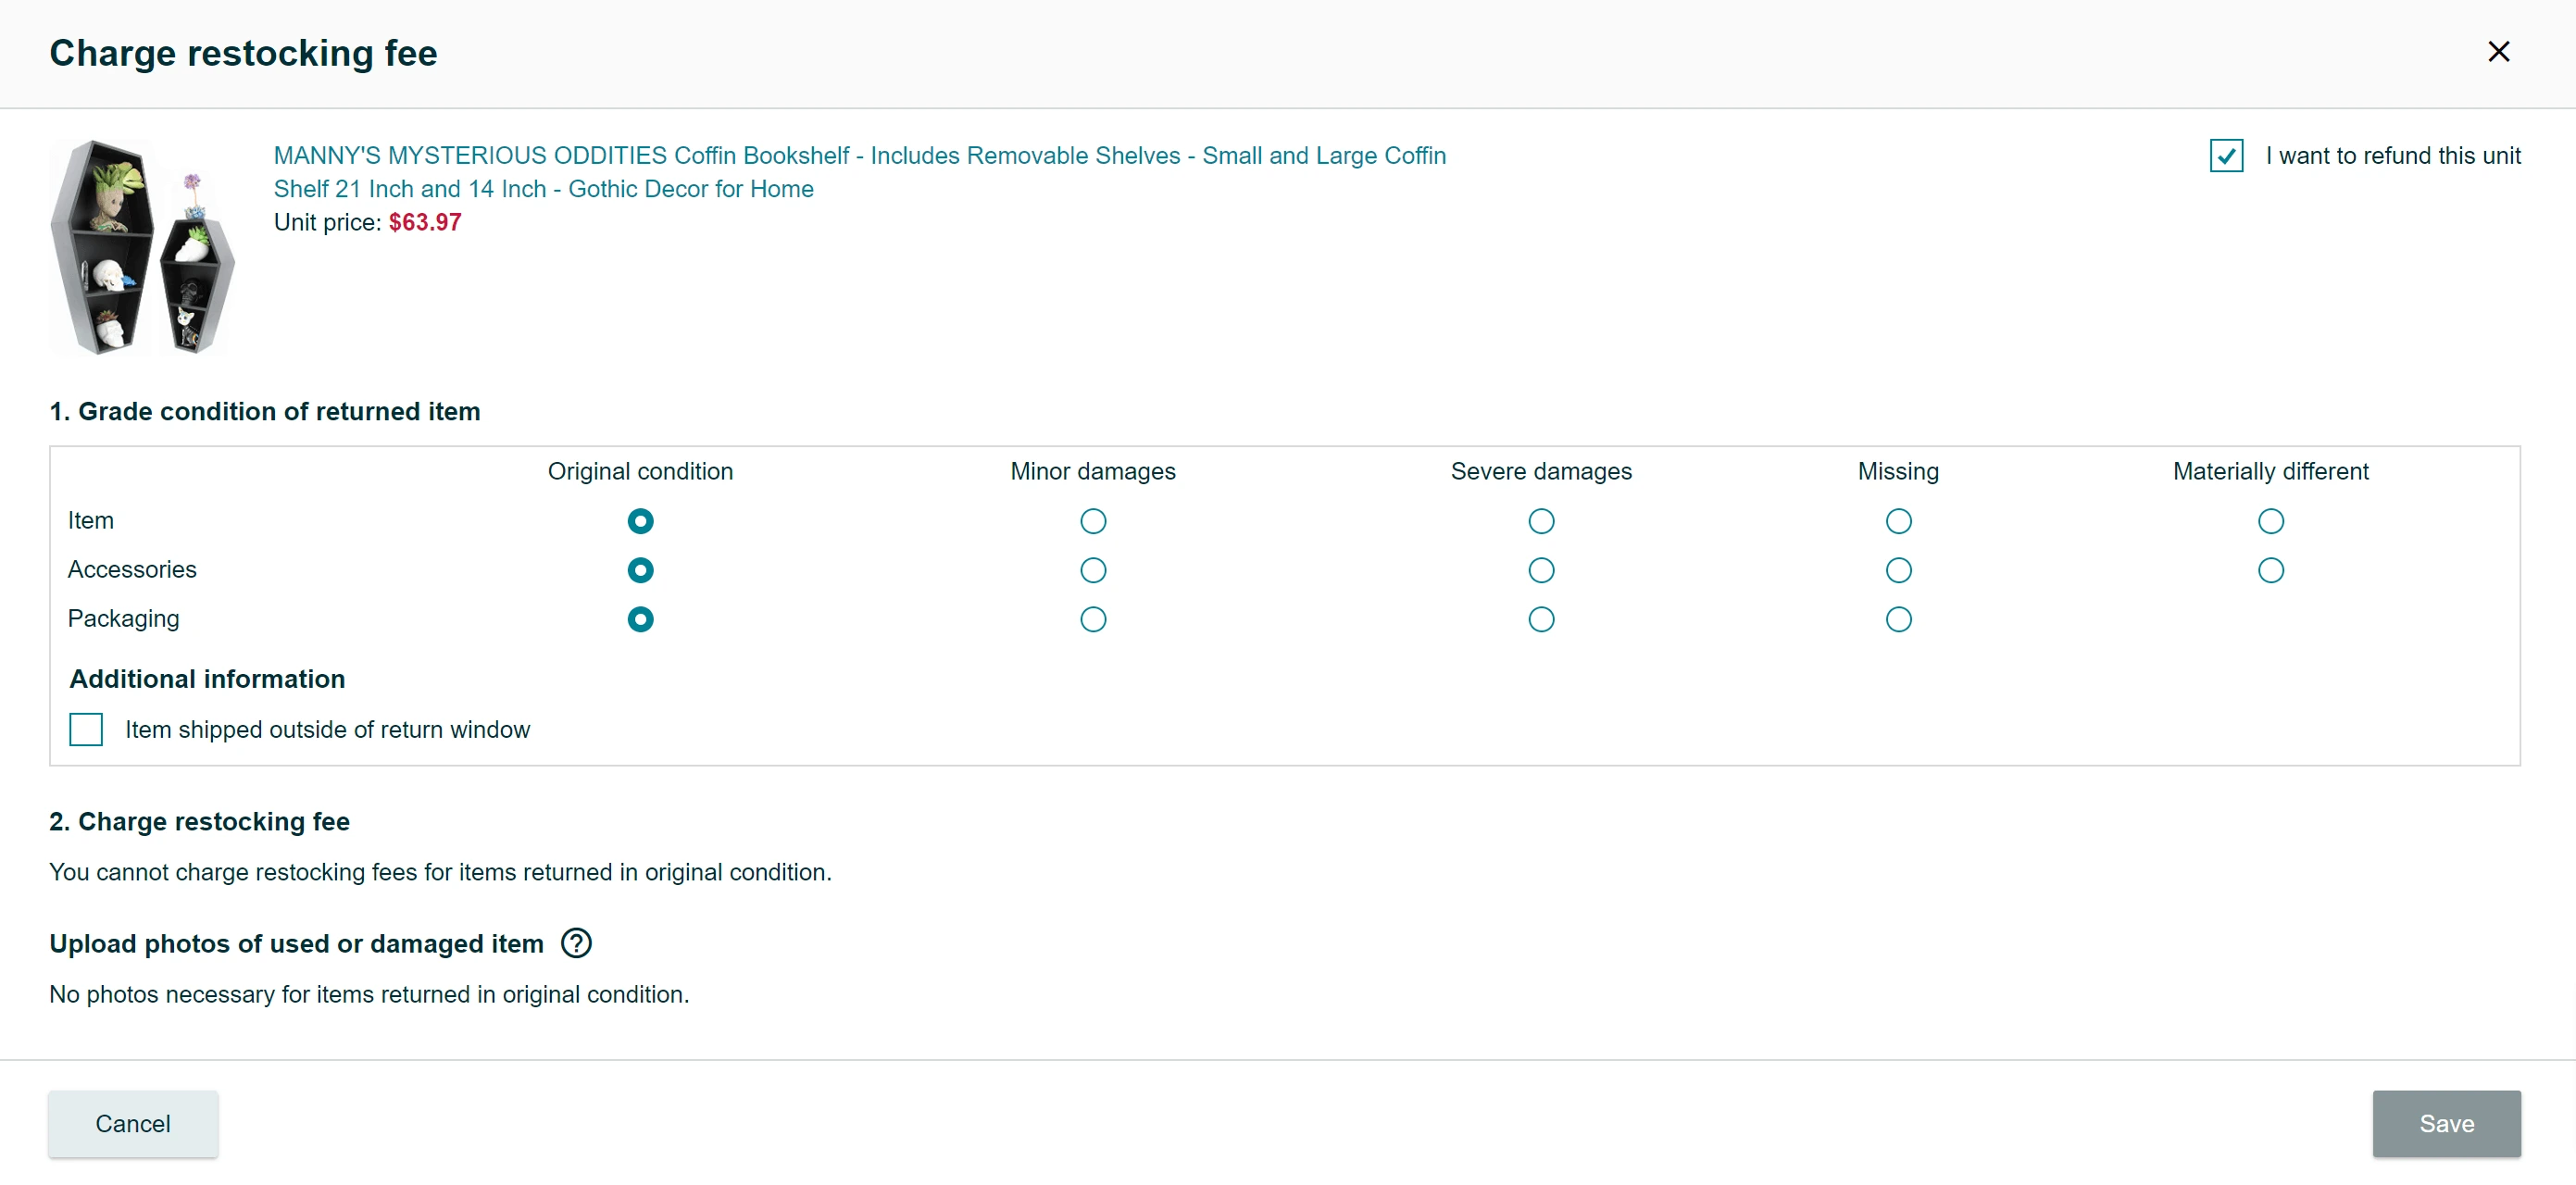The height and width of the screenshot is (1185, 2576).
Task: Check Item shipped outside of return window
Action: 86,729
